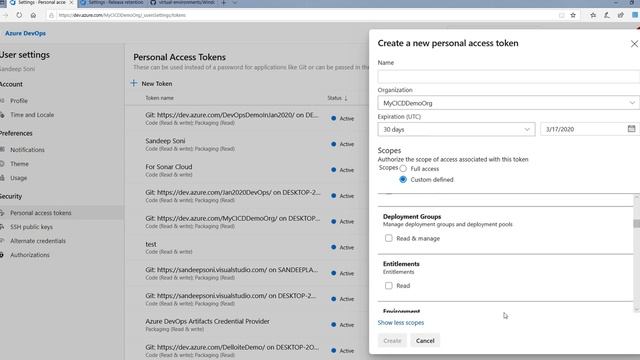Open Notifications preferences
The height and width of the screenshot is (360, 640).
pyautogui.click(x=27, y=150)
